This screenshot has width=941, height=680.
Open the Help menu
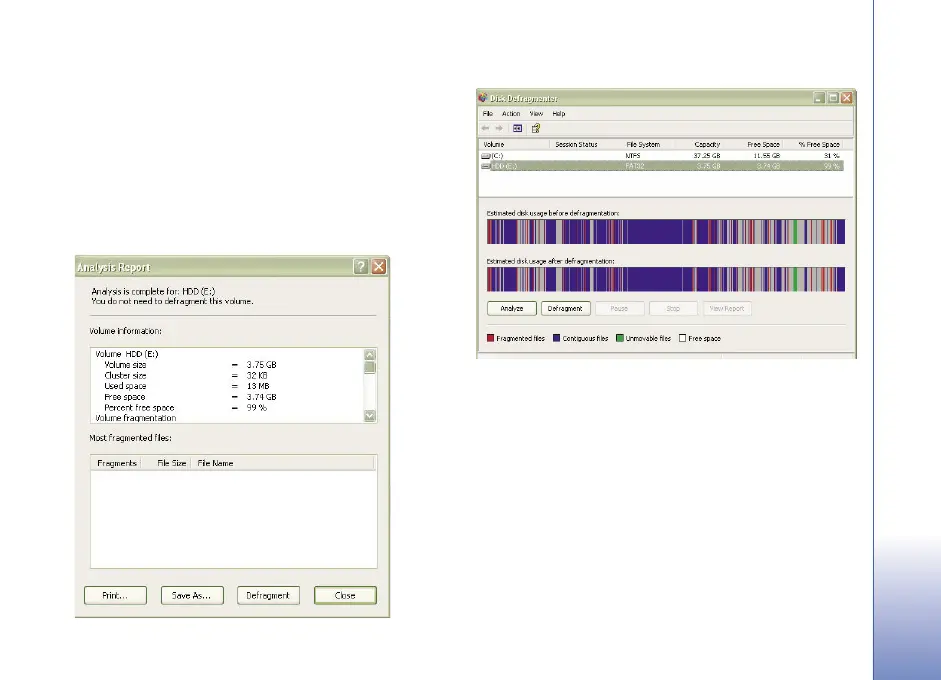(559, 113)
